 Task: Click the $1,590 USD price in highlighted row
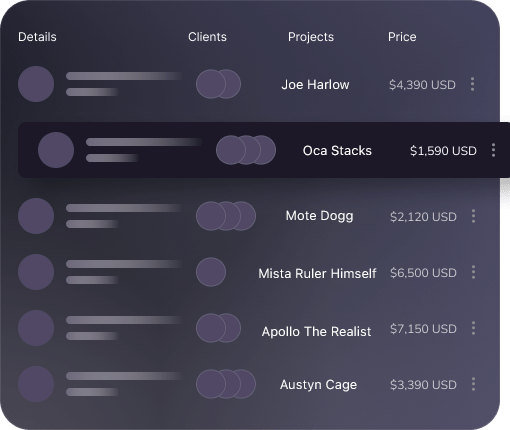coord(443,151)
